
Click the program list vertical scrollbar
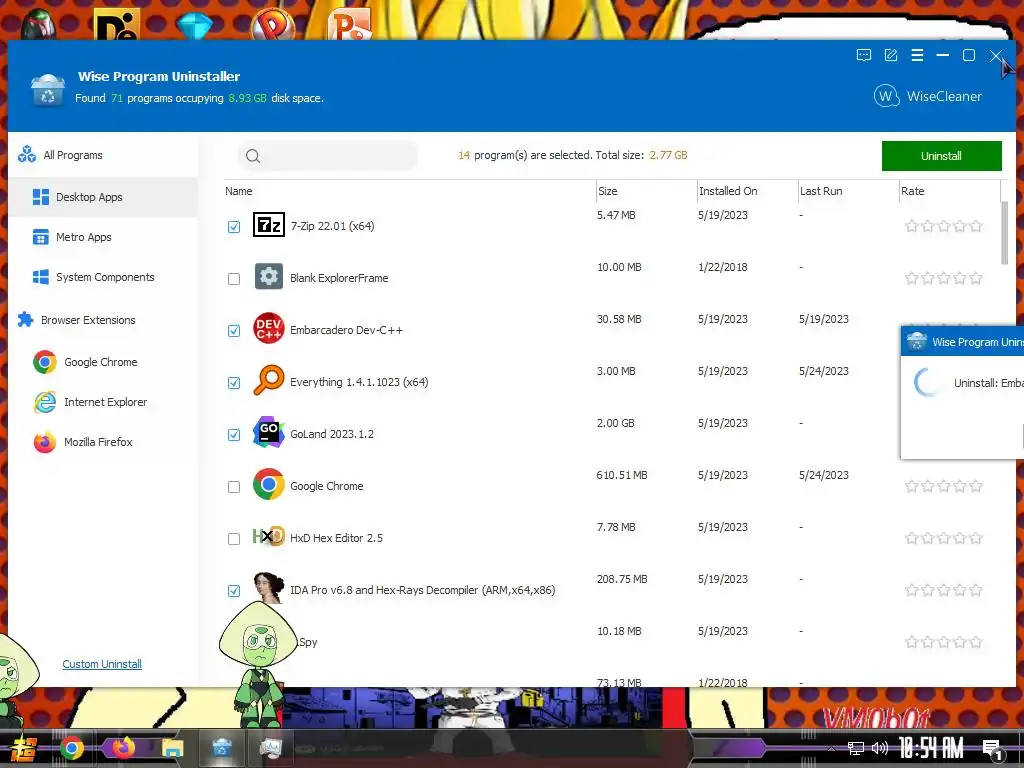1004,232
